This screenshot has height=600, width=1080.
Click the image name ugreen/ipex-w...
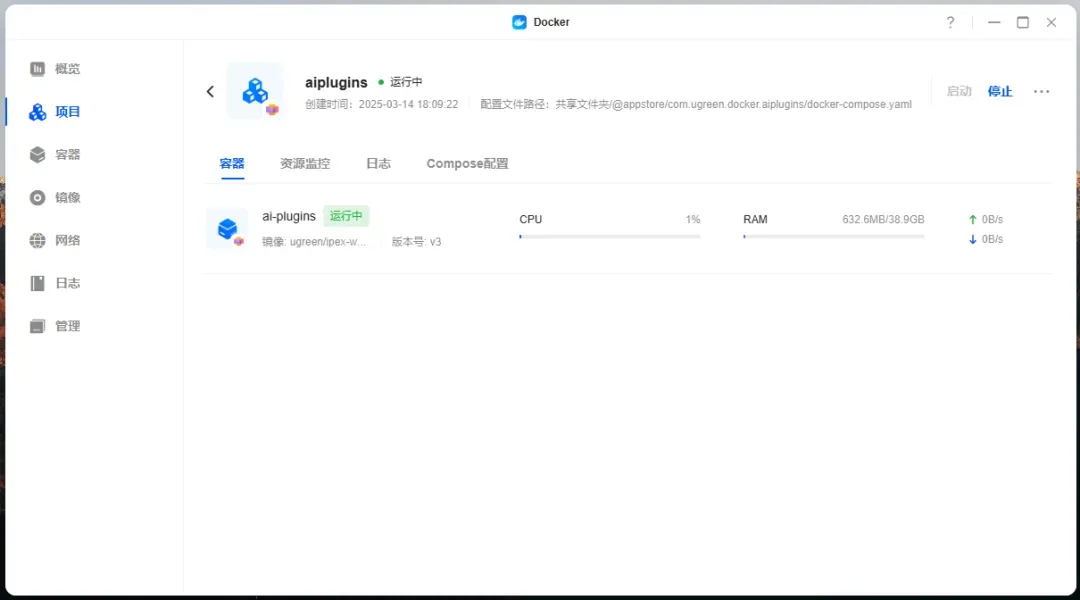(328, 242)
